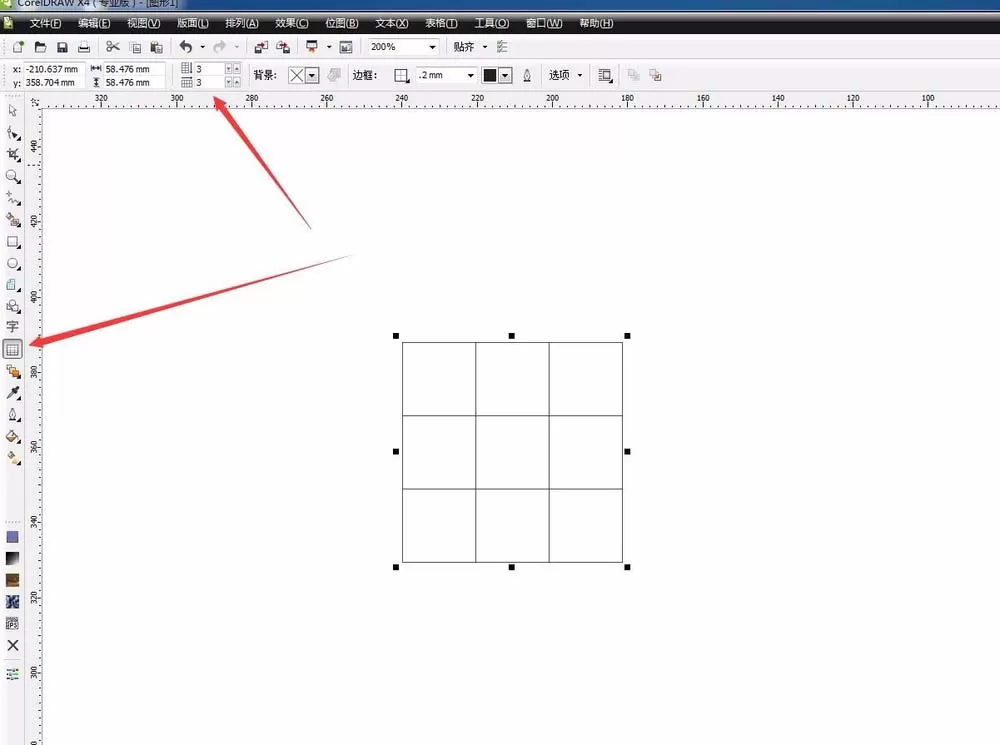The height and width of the screenshot is (745, 1000).
Task: Click the Paste clipboard icon
Action: click(x=156, y=47)
